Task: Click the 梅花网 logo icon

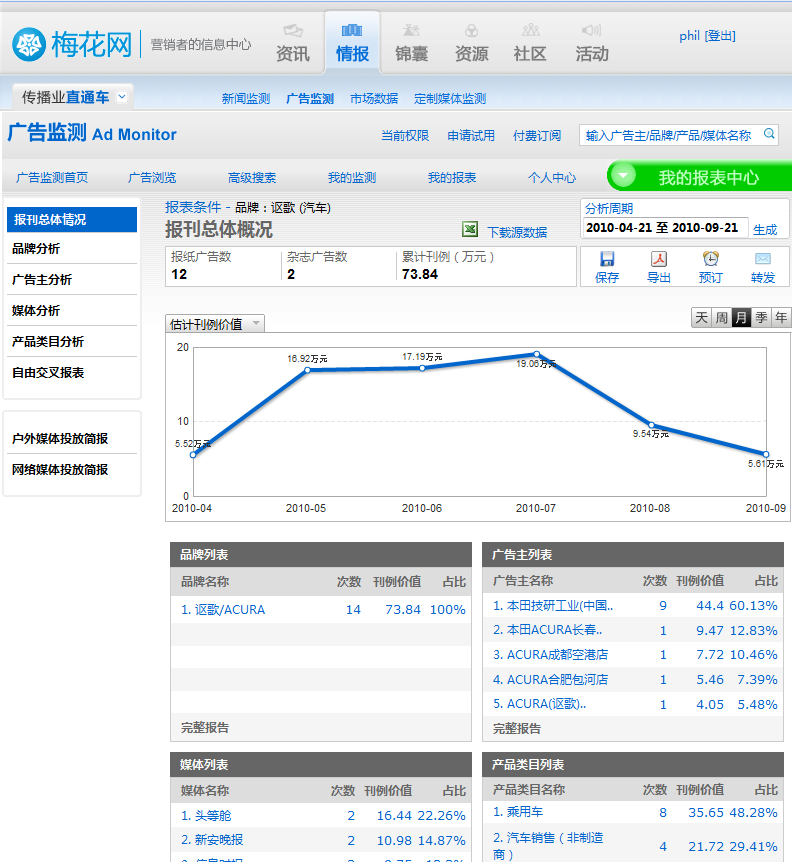Action: pyautogui.click(x=29, y=45)
